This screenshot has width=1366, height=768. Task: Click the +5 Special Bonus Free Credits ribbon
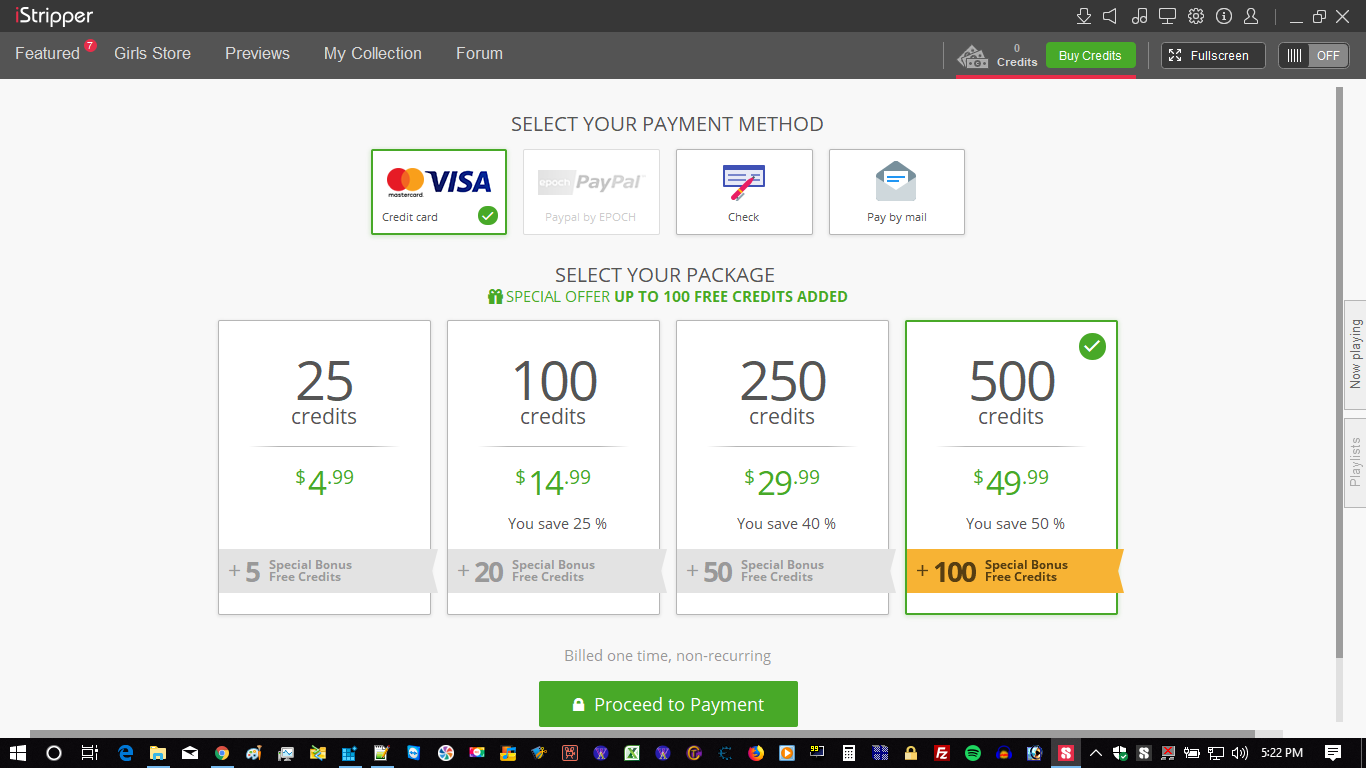click(327, 571)
